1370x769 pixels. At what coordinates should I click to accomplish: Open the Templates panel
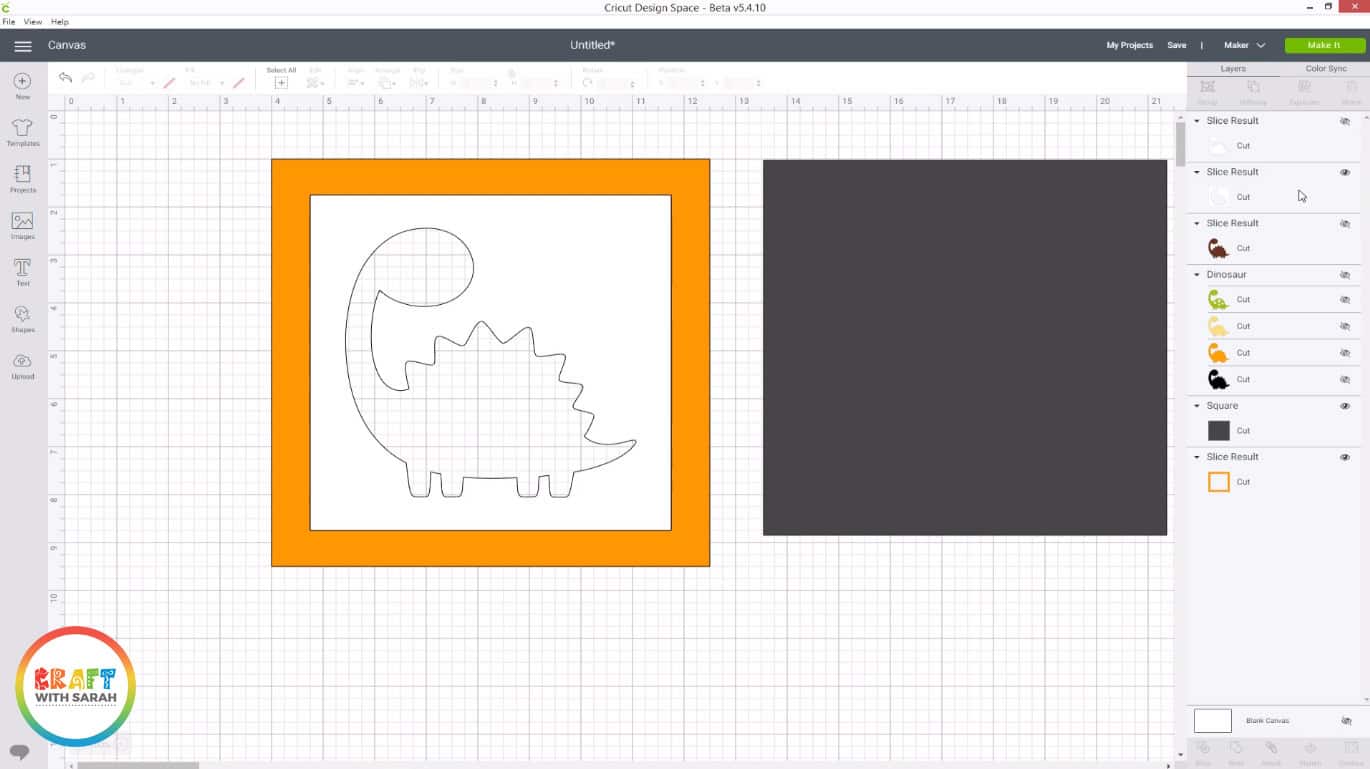pyautogui.click(x=22, y=129)
